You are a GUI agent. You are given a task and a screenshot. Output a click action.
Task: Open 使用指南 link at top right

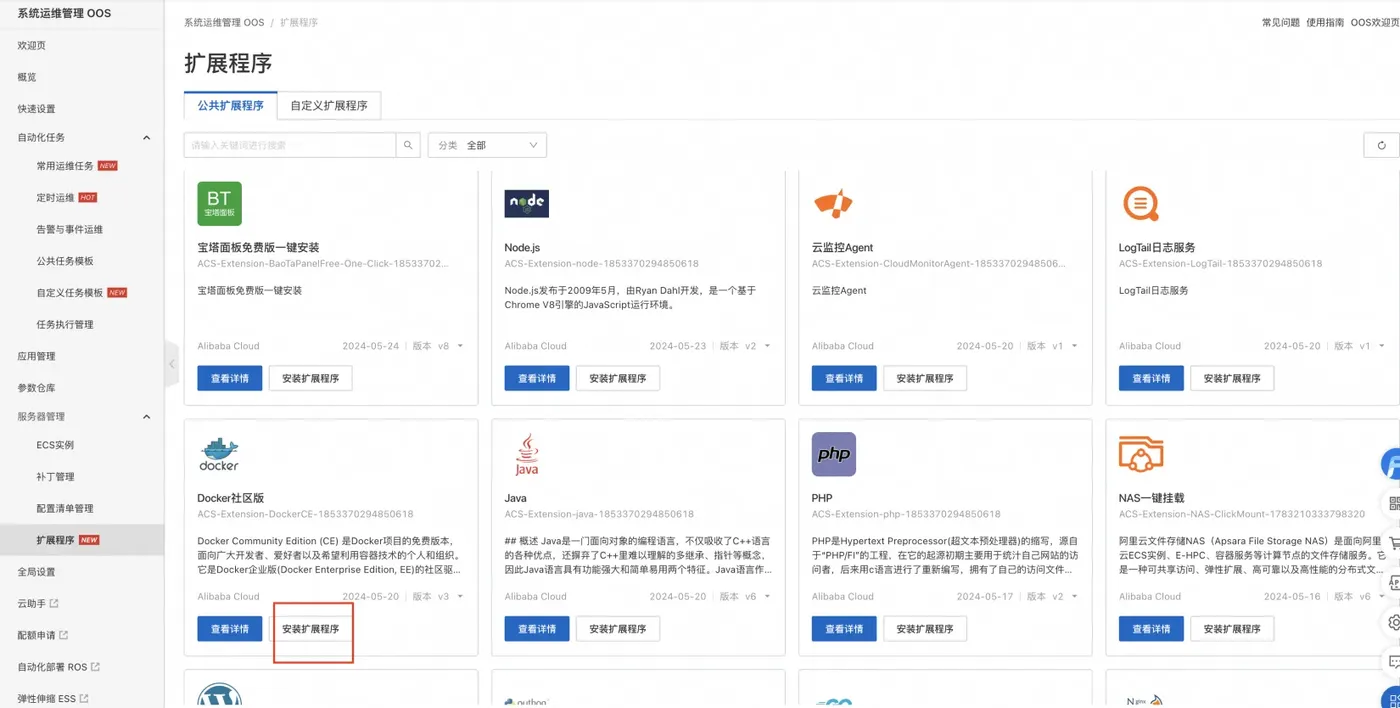coord(1325,22)
